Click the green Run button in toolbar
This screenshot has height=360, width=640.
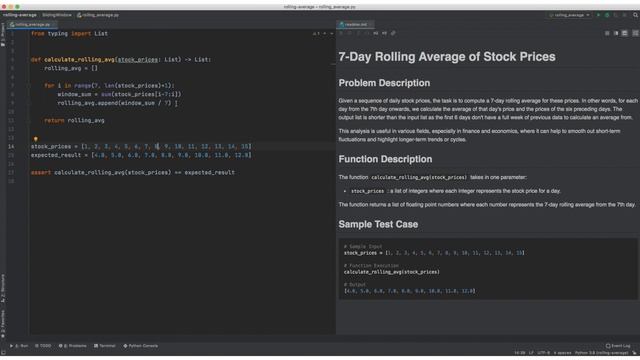coord(598,15)
